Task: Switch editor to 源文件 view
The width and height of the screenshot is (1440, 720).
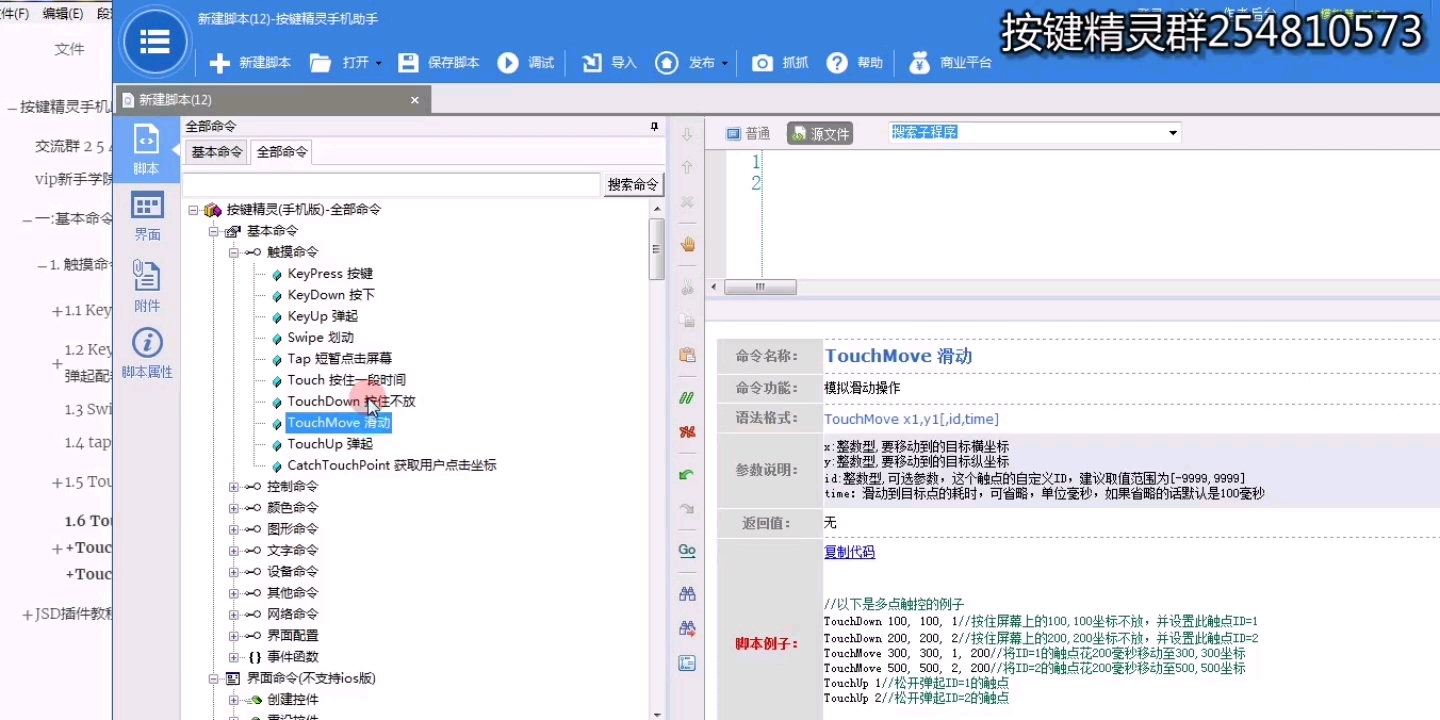Action: coord(820,133)
